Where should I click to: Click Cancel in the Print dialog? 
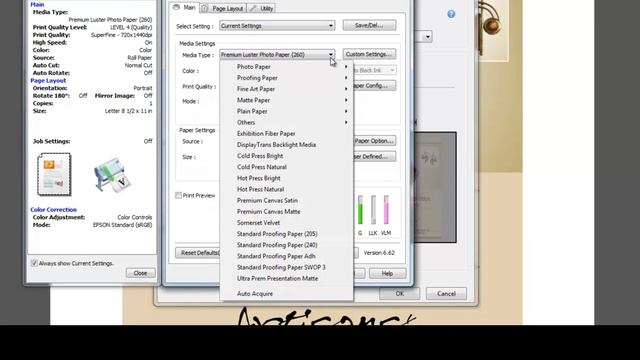click(x=446, y=293)
